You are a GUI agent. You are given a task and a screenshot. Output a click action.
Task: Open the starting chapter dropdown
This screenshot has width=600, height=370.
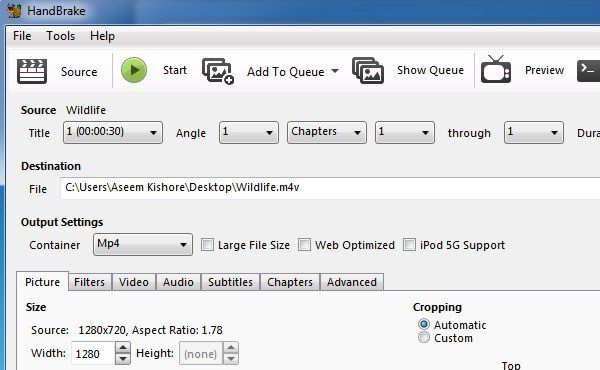405,132
